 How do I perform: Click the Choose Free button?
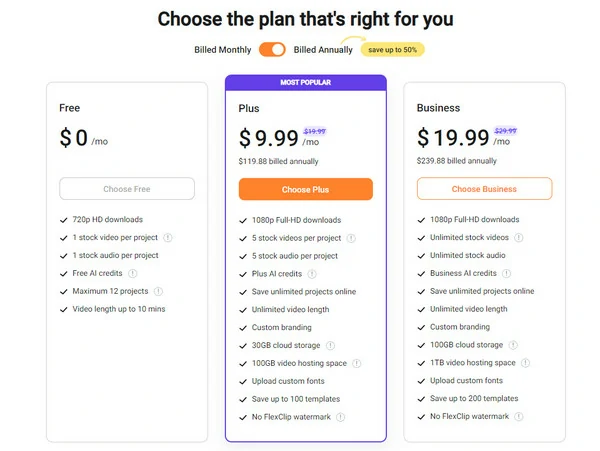point(127,189)
